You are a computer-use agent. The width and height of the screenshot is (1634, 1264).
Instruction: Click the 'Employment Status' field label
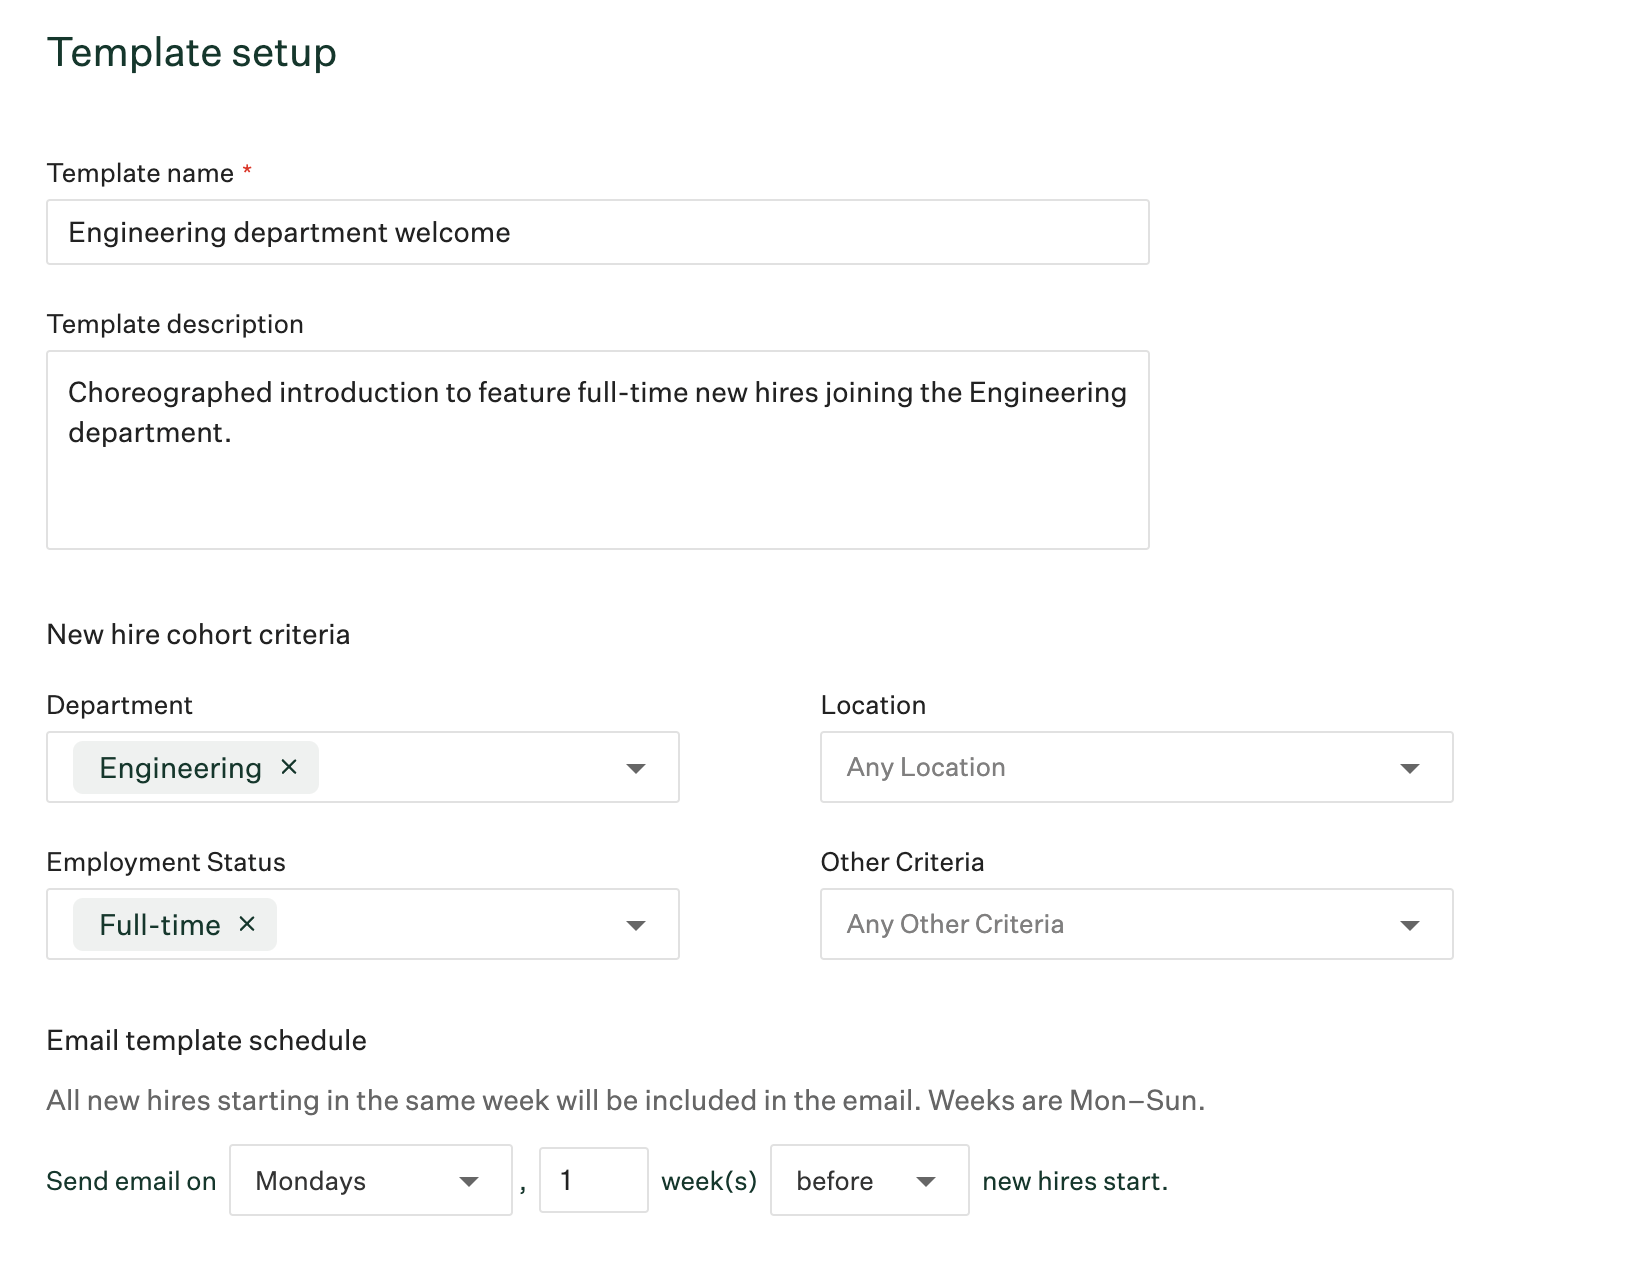166,862
